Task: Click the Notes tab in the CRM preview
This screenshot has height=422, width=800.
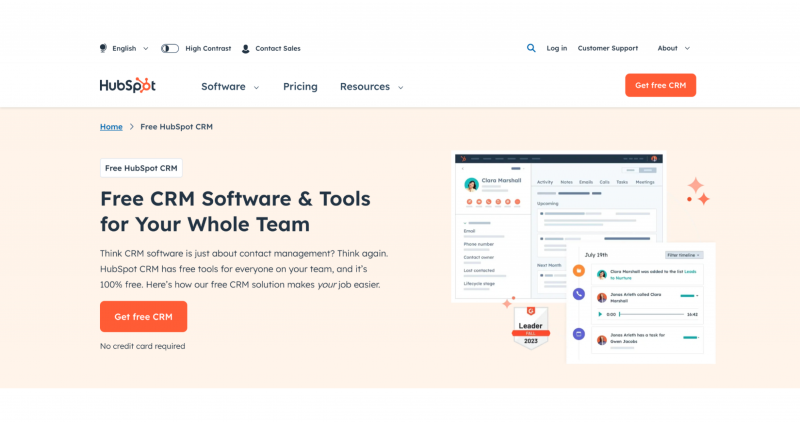Action: click(x=566, y=182)
